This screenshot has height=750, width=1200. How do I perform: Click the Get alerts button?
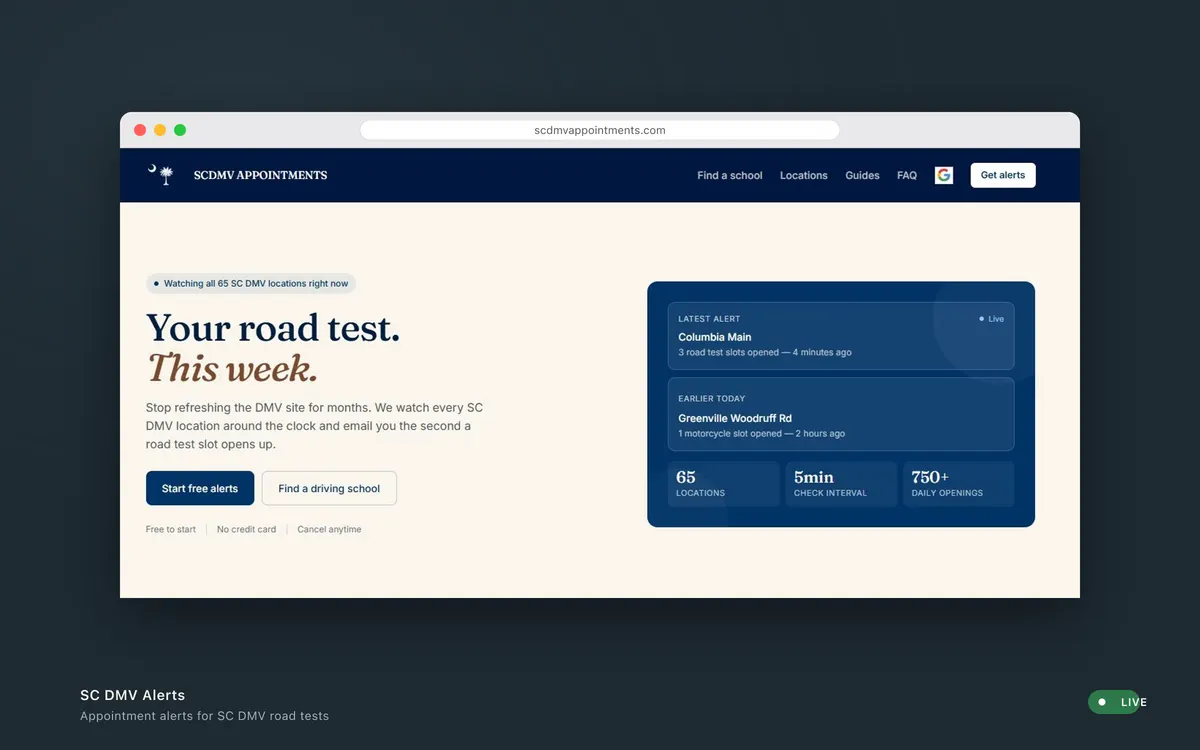point(1003,175)
